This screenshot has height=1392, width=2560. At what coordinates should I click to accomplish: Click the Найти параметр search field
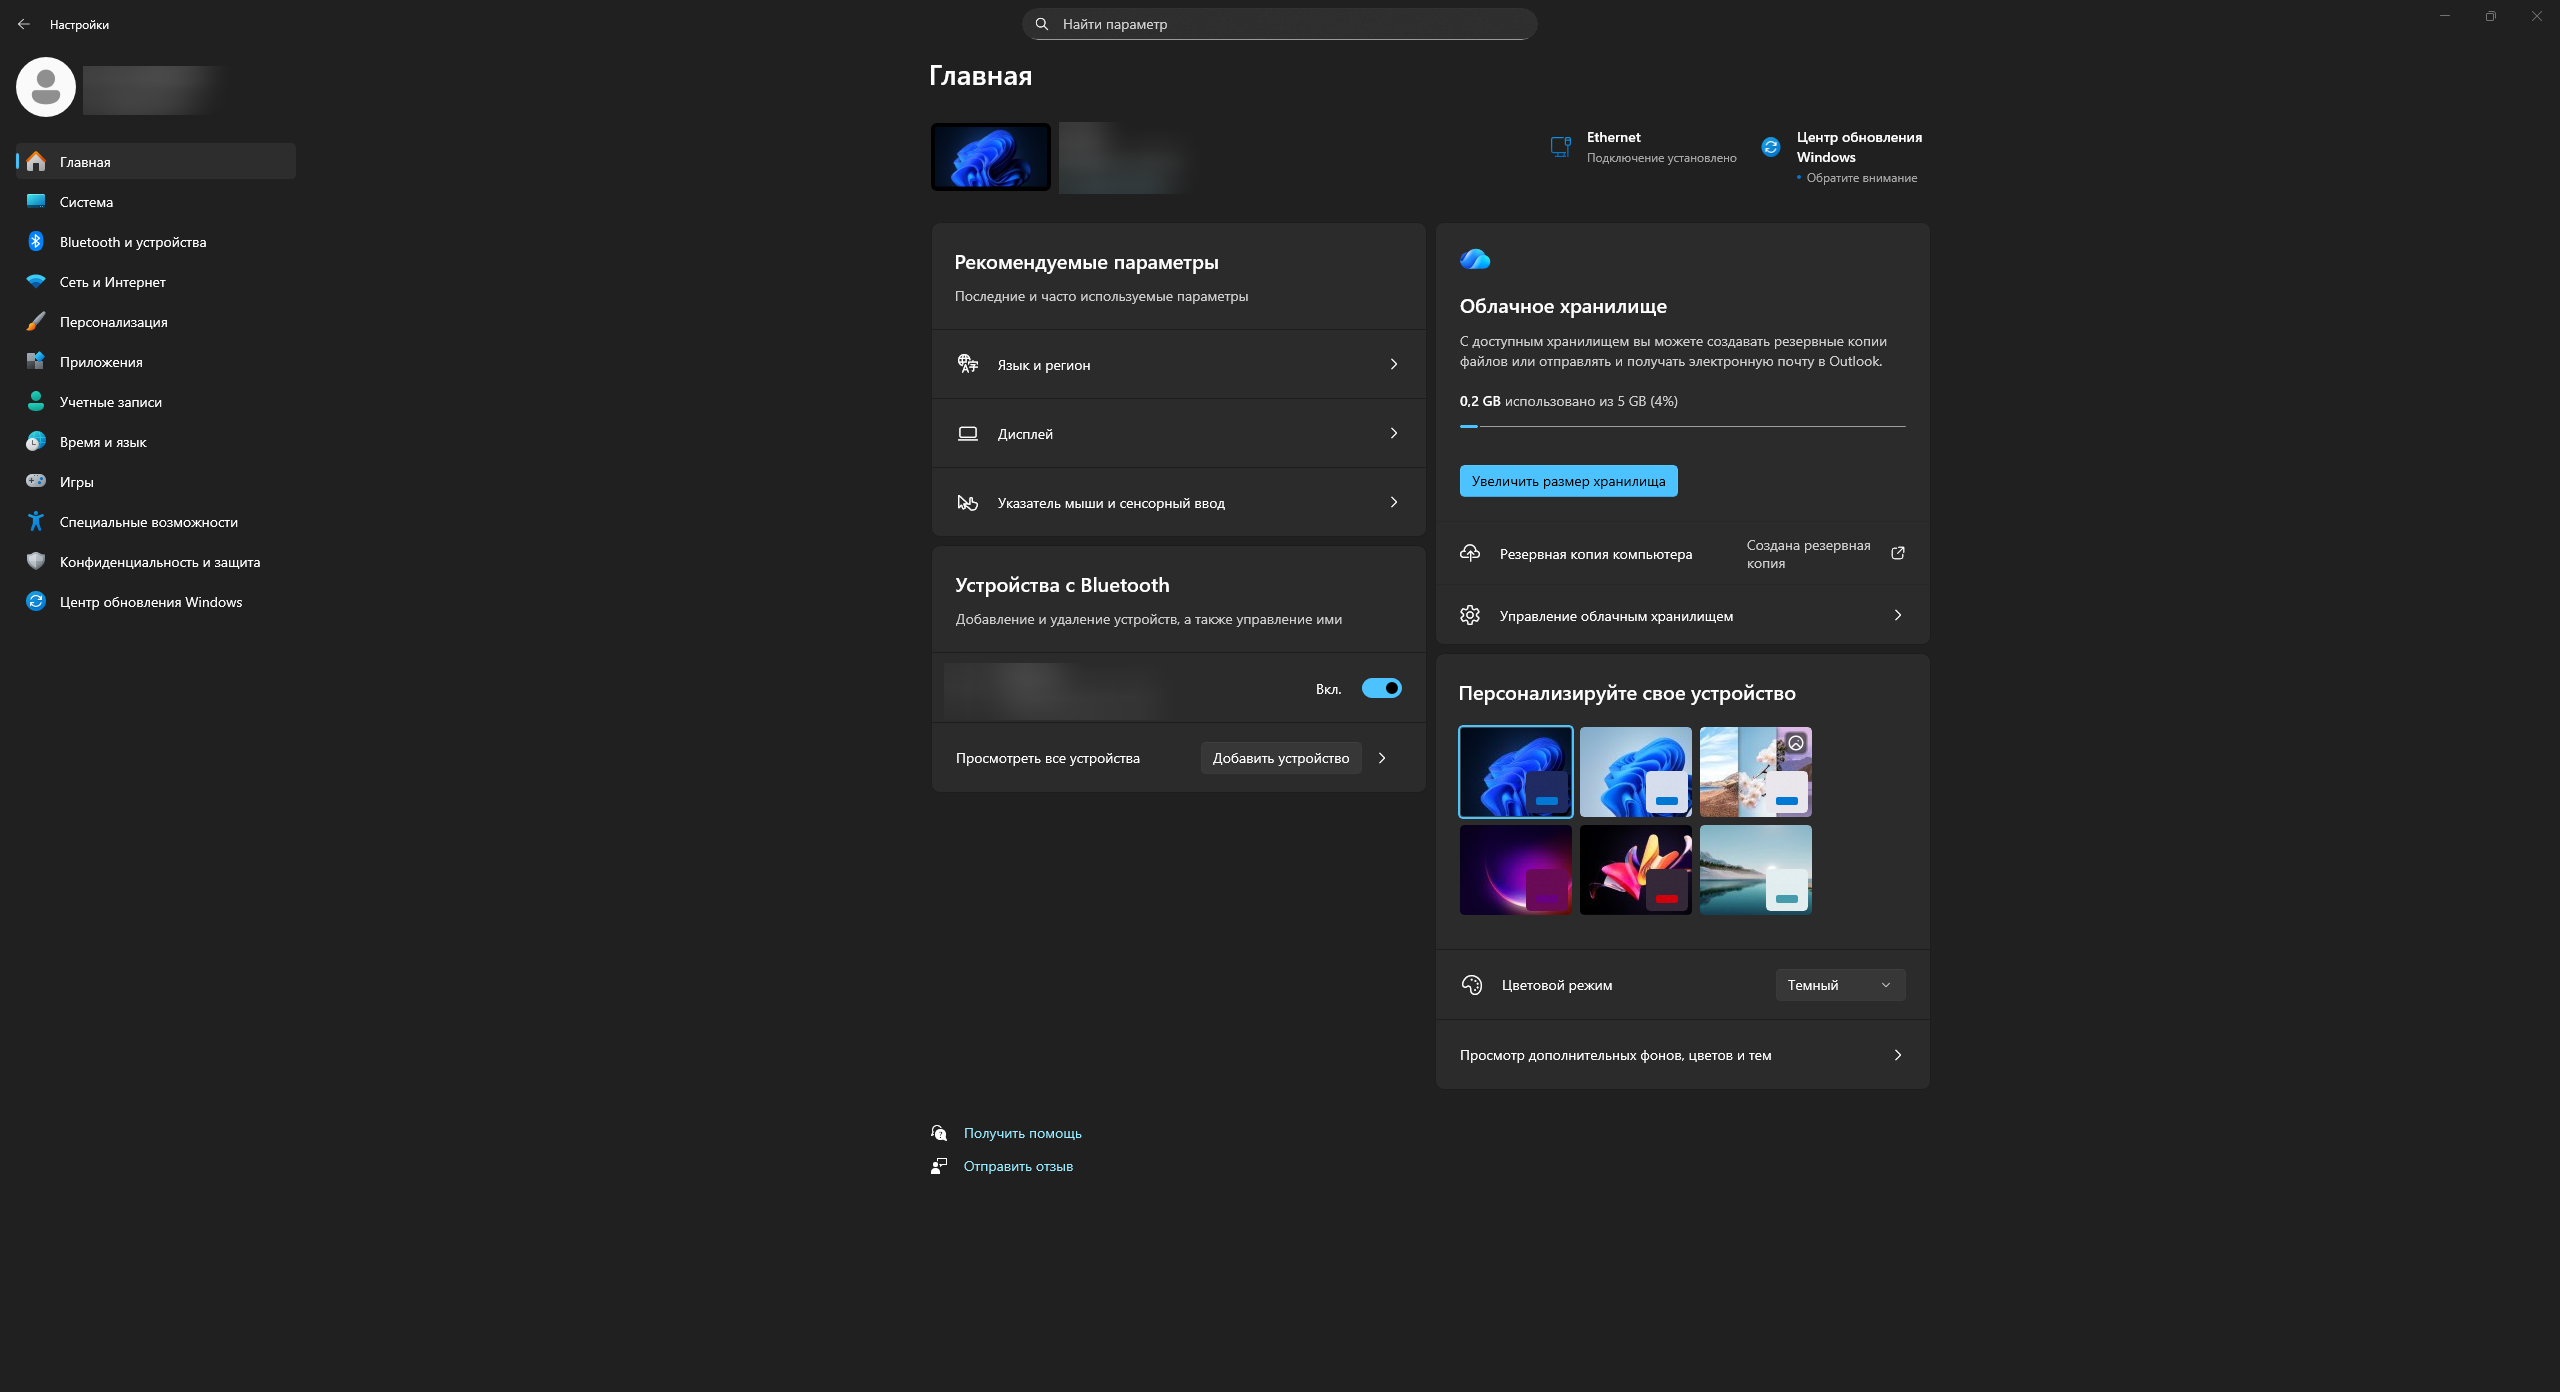click(1280, 24)
